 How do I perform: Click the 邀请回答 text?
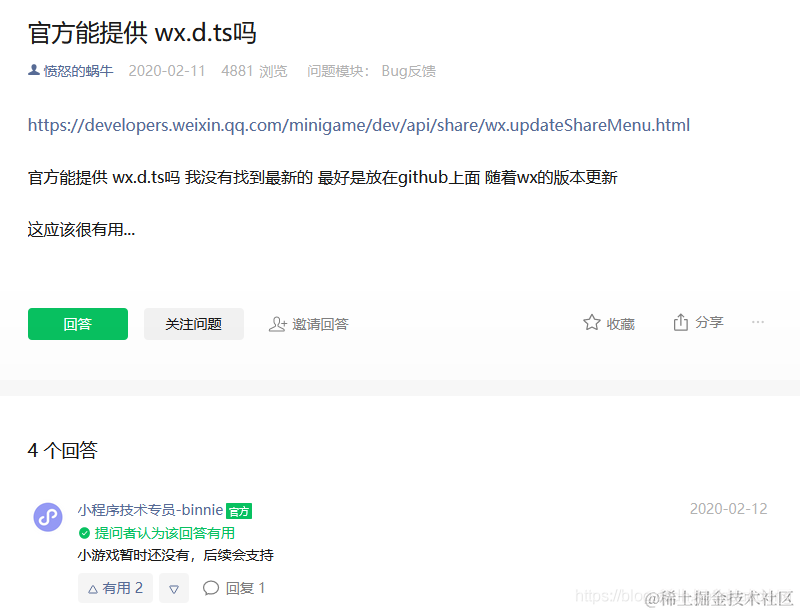(320, 324)
